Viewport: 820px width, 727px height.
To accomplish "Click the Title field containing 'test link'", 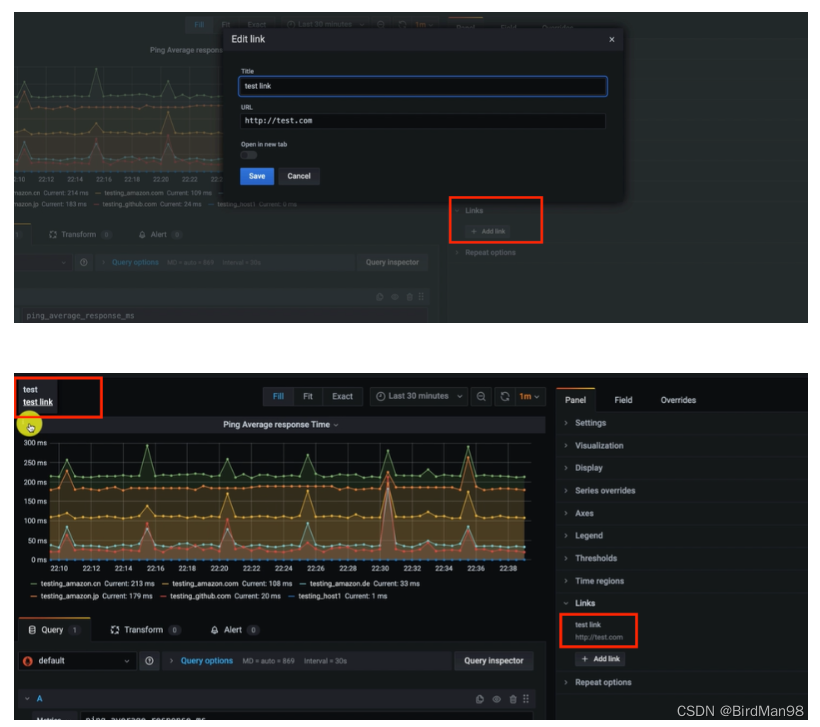I will pyautogui.click(x=423, y=86).
